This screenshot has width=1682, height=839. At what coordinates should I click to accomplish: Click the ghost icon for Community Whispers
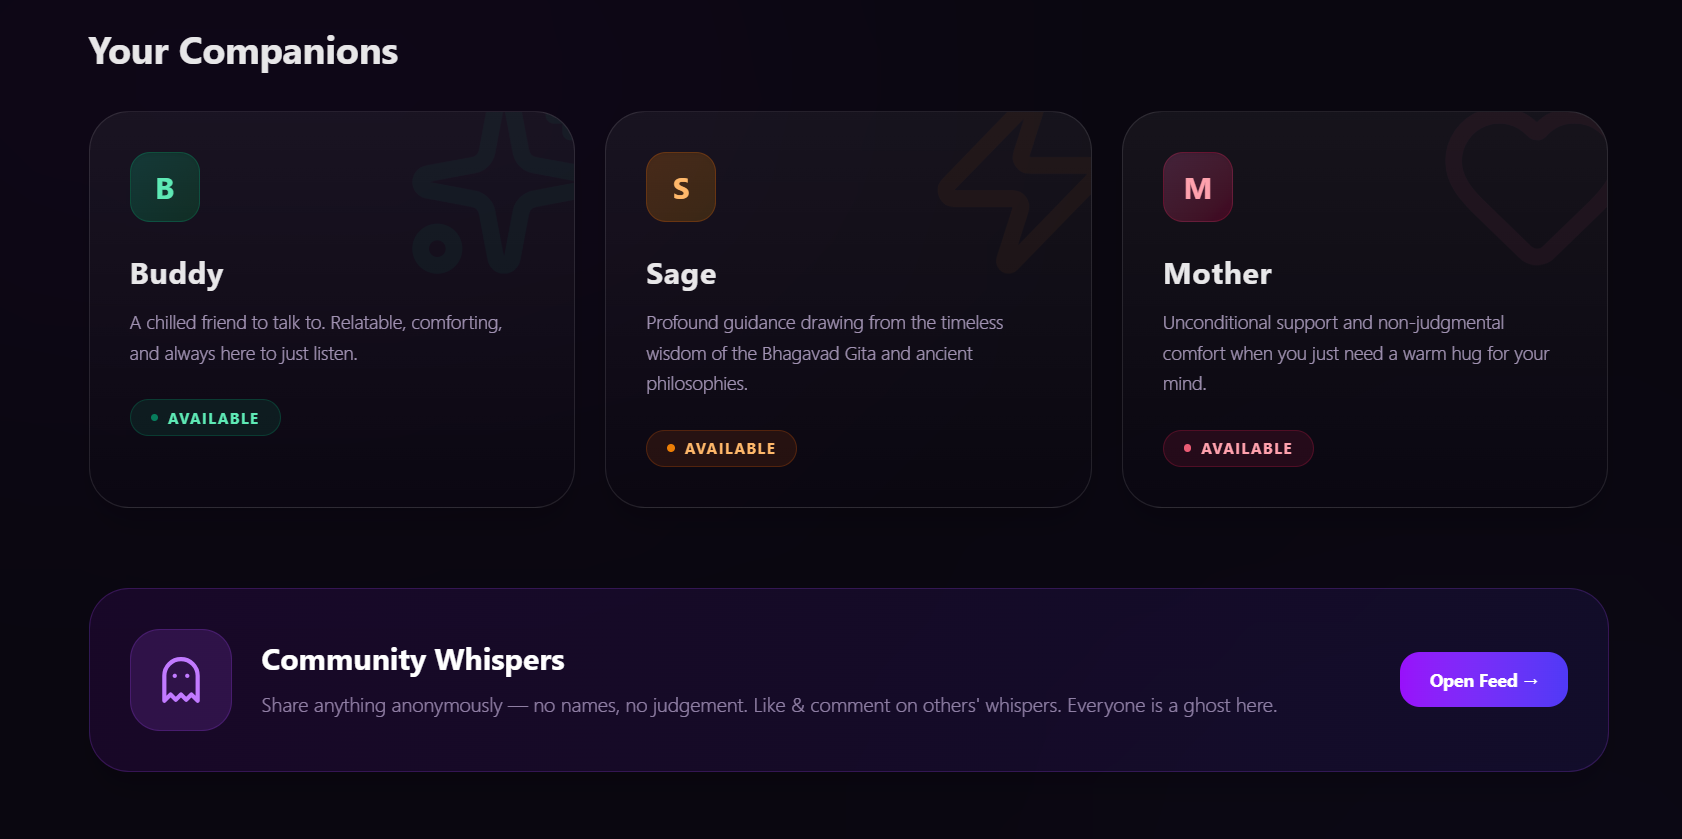[x=180, y=679]
